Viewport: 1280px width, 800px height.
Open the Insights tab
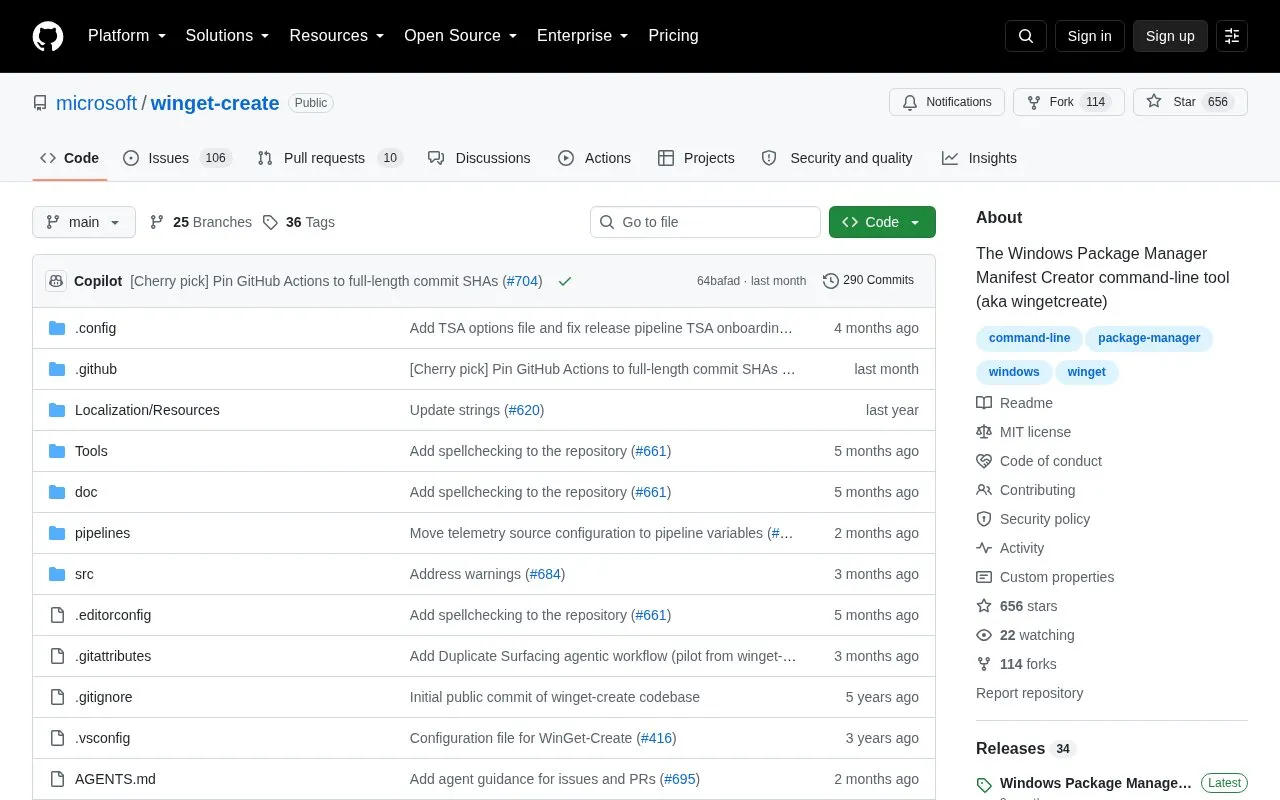click(979, 158)
